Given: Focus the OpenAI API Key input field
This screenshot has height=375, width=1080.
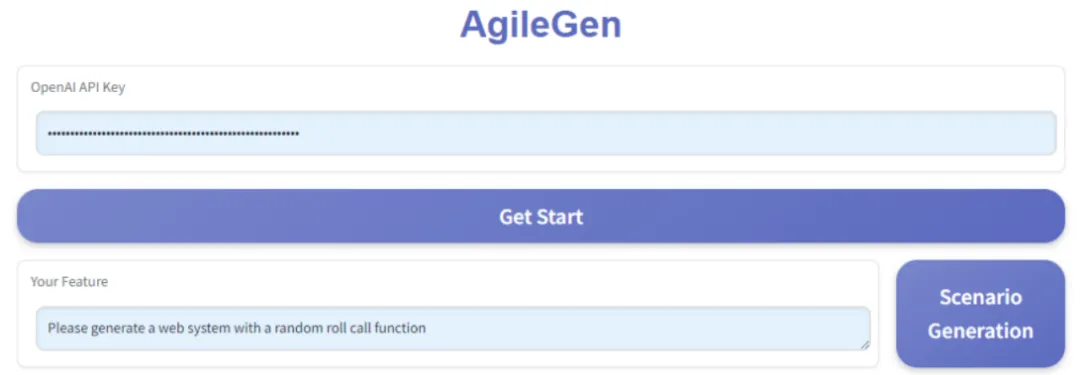Looking at the screenshot, I should point(546,133).
